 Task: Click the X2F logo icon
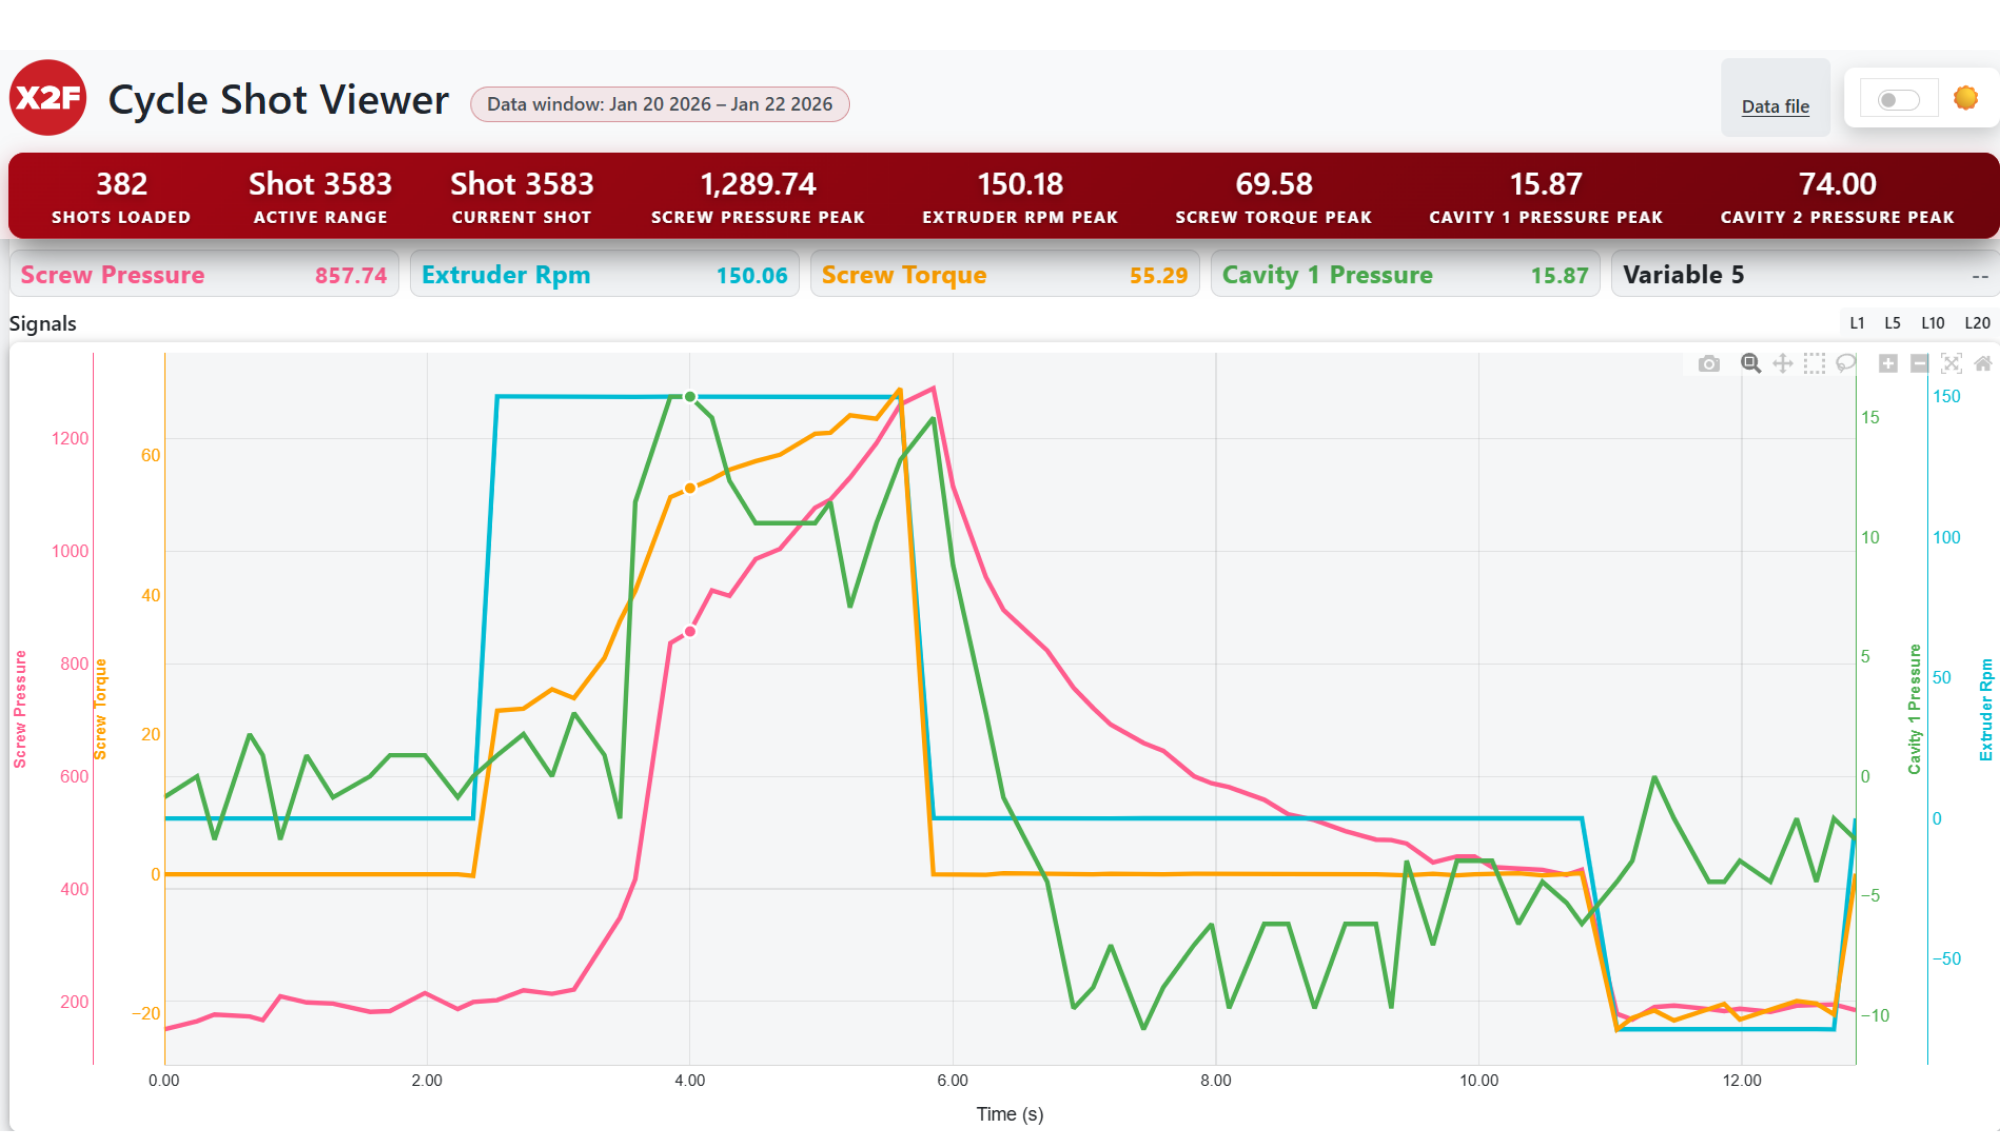(48, 98)
